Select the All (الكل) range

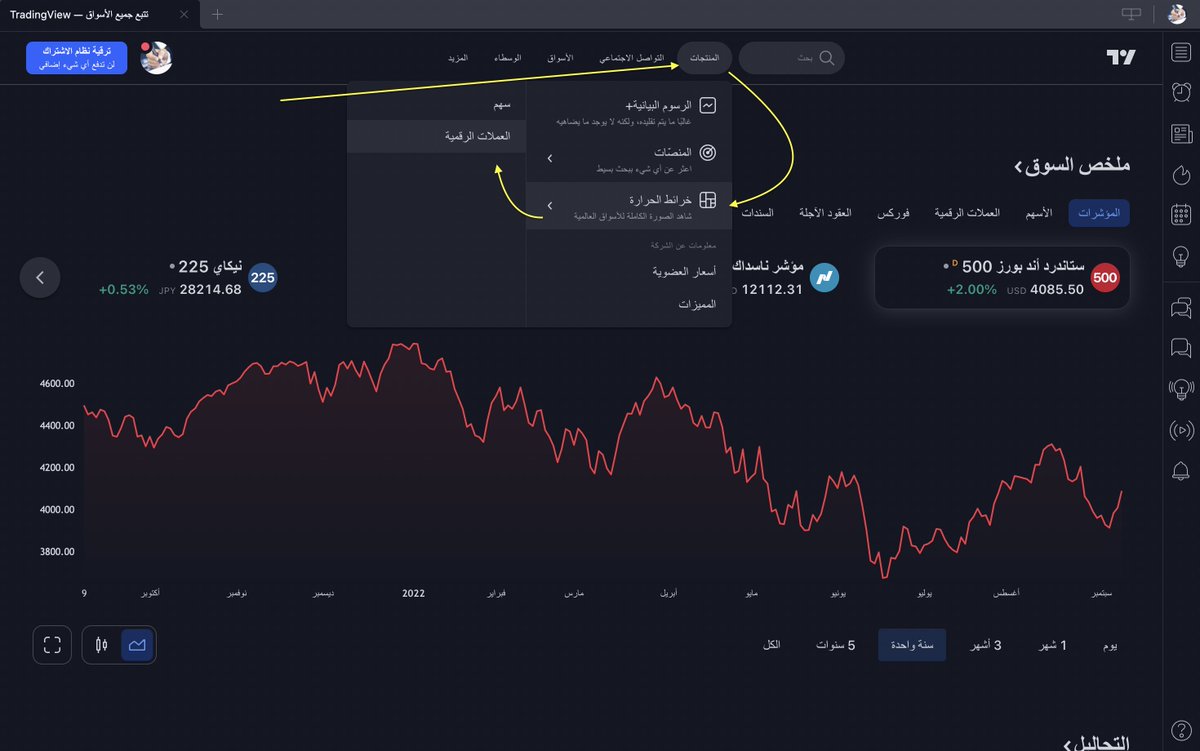tap(771, 645)
